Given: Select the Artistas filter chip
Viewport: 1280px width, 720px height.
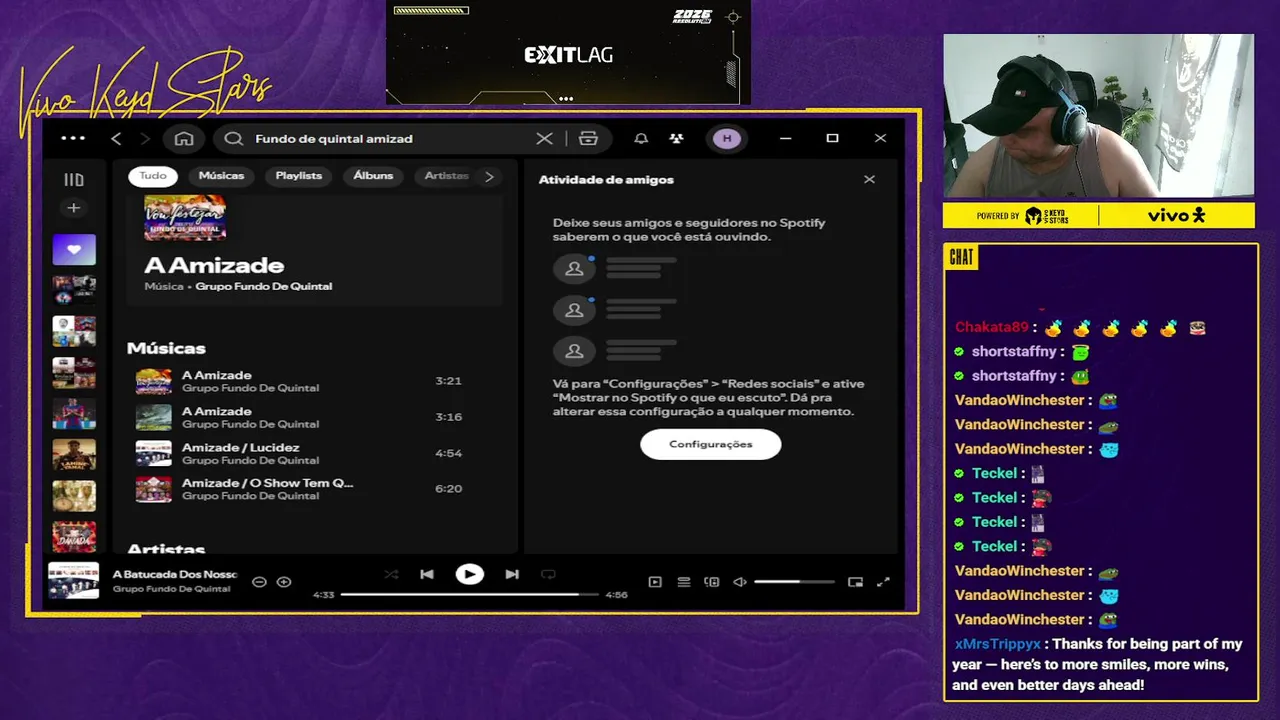Looking at the screenshot, I should click(445, 176).
